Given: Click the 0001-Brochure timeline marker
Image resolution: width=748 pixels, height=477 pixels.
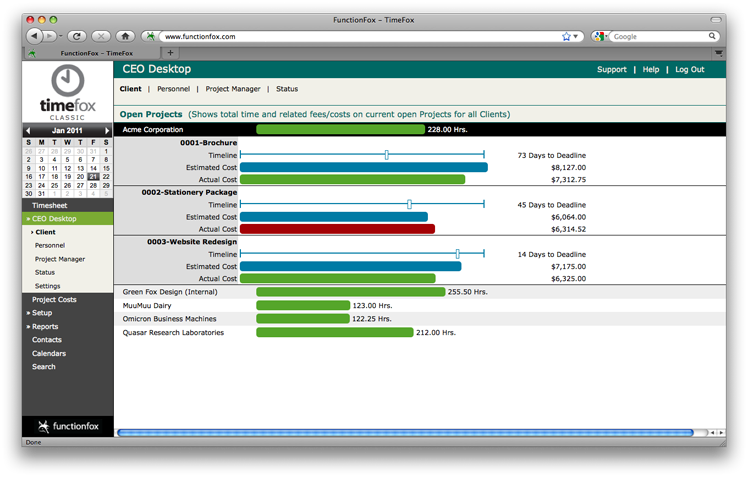Looking at the screenshot, I should [x=386, y=155].
